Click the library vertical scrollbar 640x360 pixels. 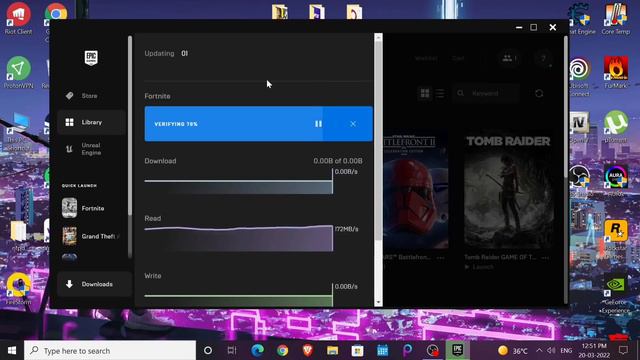point(566,106)
